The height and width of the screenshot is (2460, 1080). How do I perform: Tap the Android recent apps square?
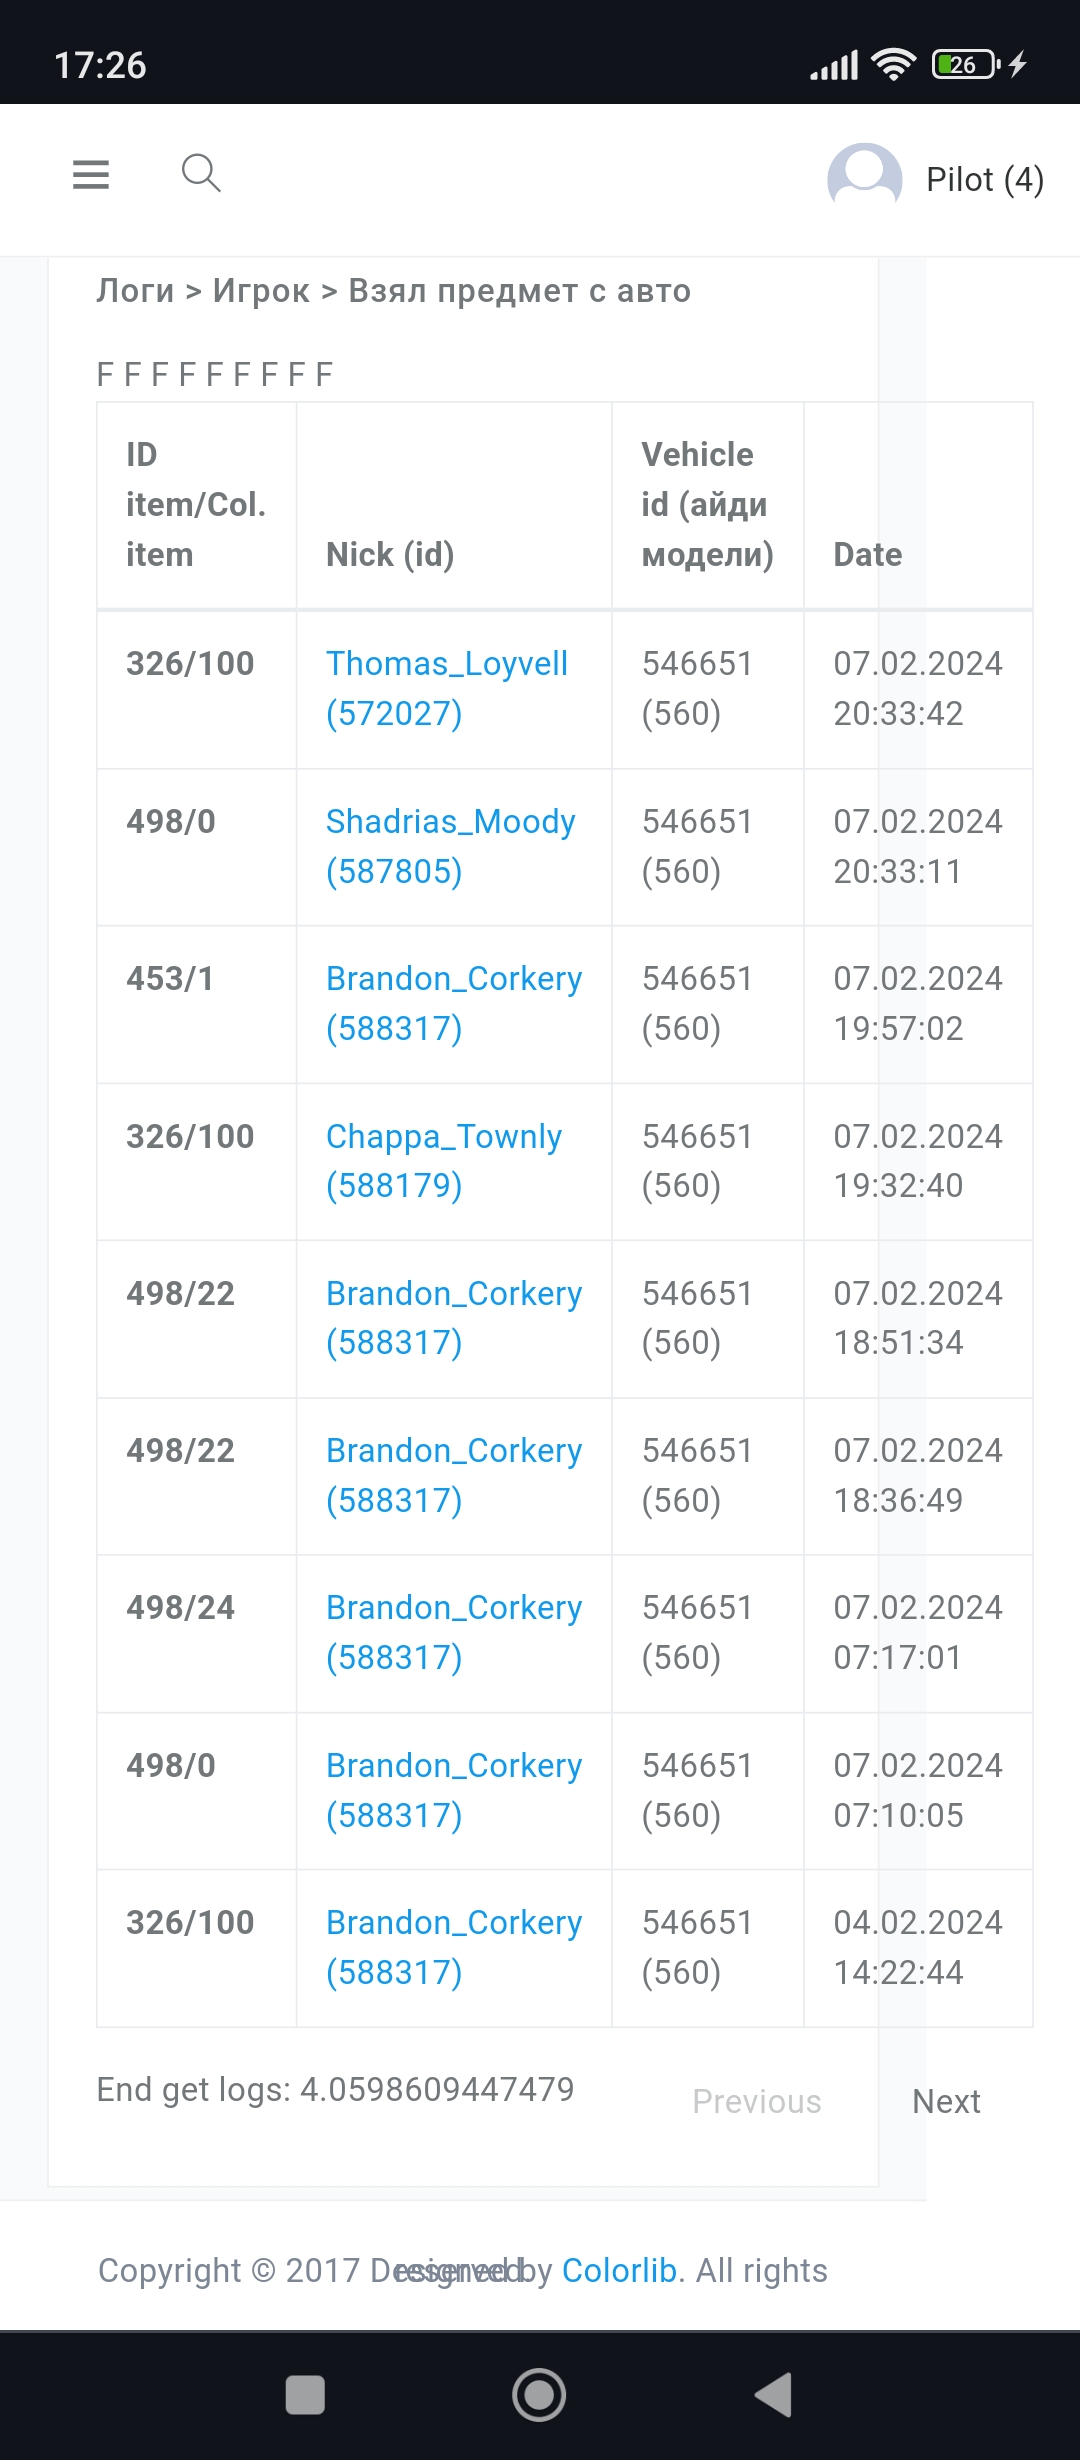point(305,2395)
